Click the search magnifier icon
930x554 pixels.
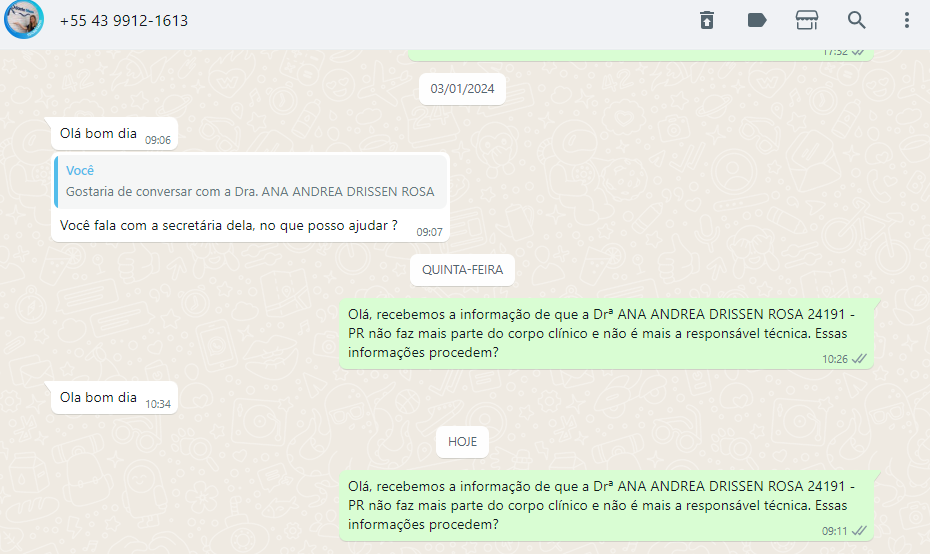point(856,20)
